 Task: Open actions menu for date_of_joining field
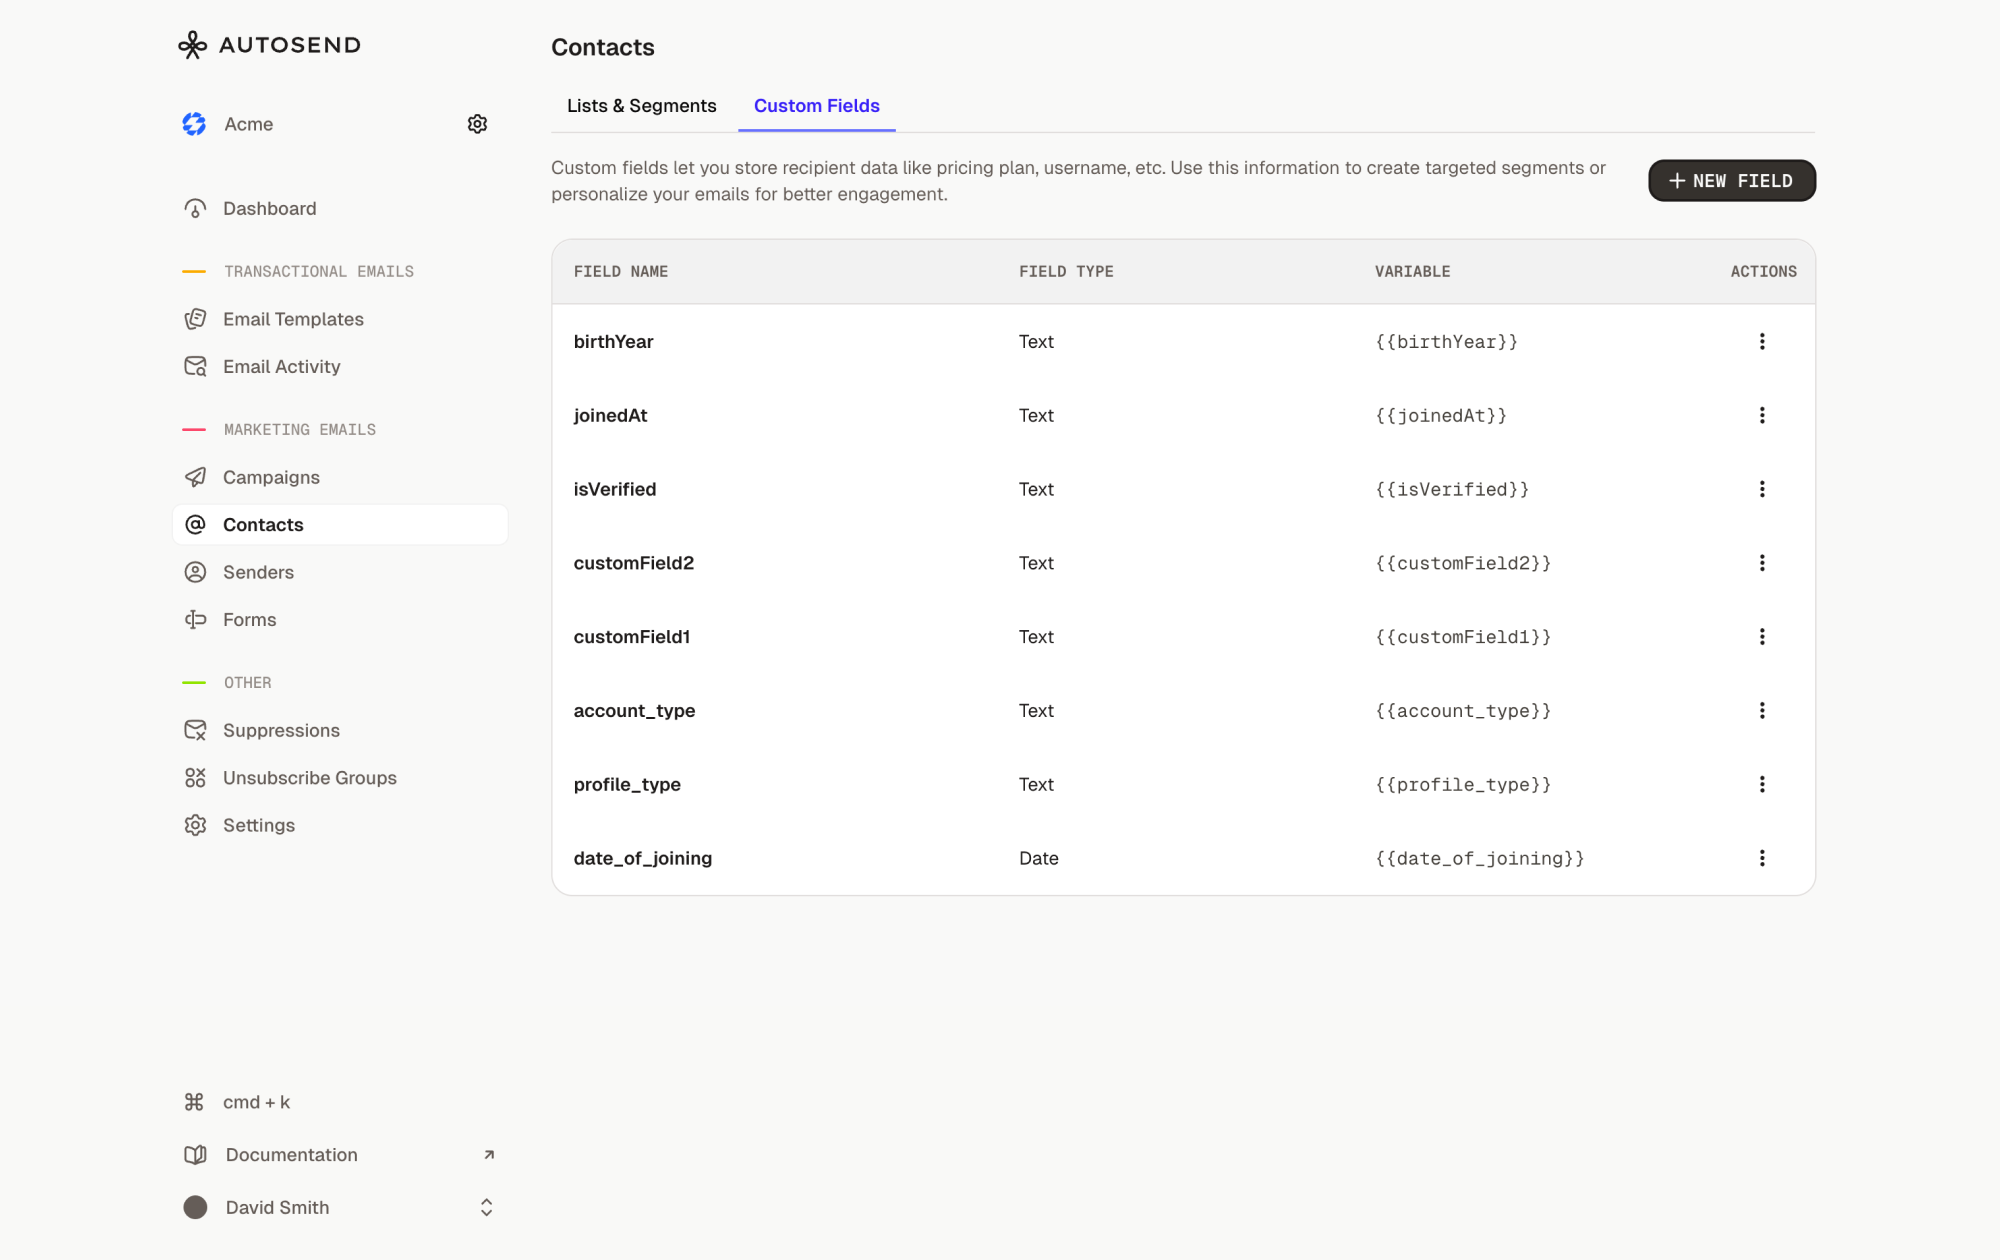pos(1762,858)
